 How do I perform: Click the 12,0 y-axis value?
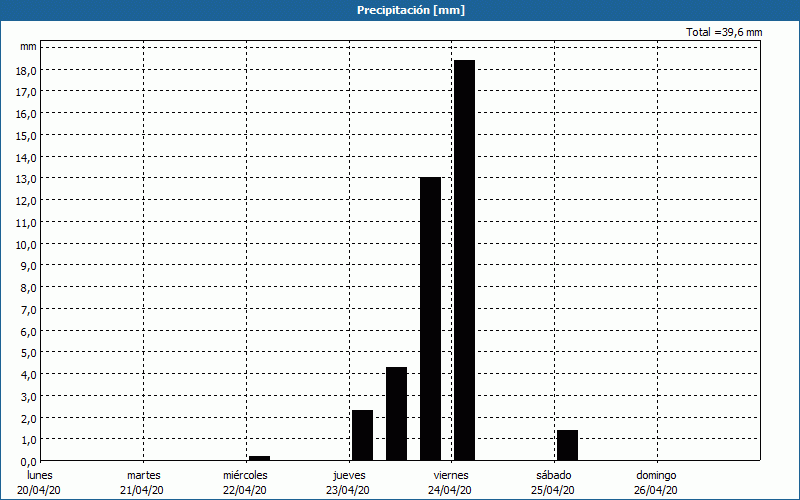(x=27, y=201)
